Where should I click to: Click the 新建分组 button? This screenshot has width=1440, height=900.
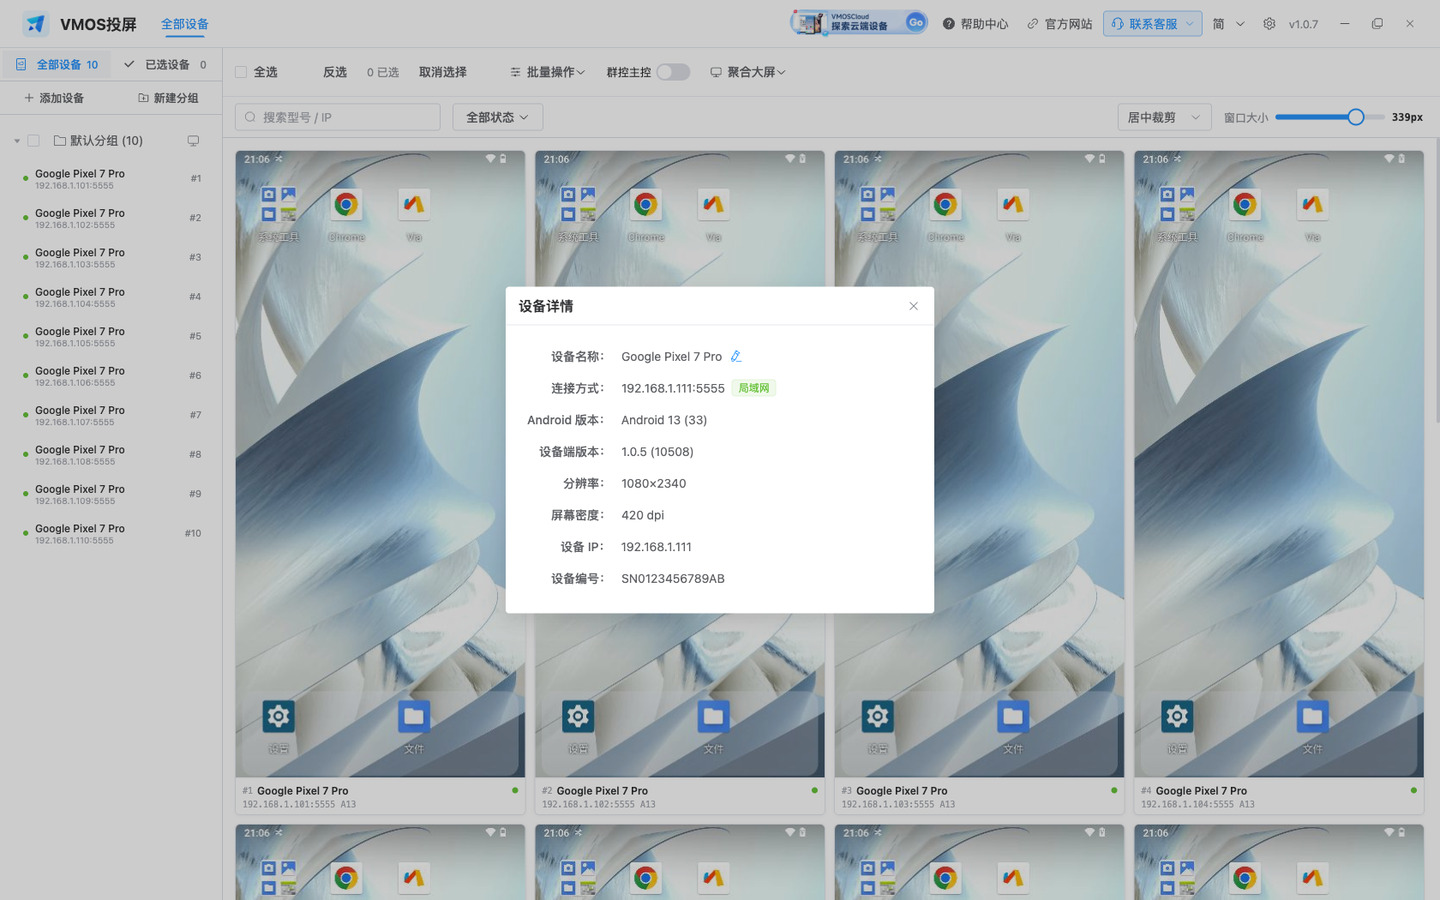(x=168, y=98)
